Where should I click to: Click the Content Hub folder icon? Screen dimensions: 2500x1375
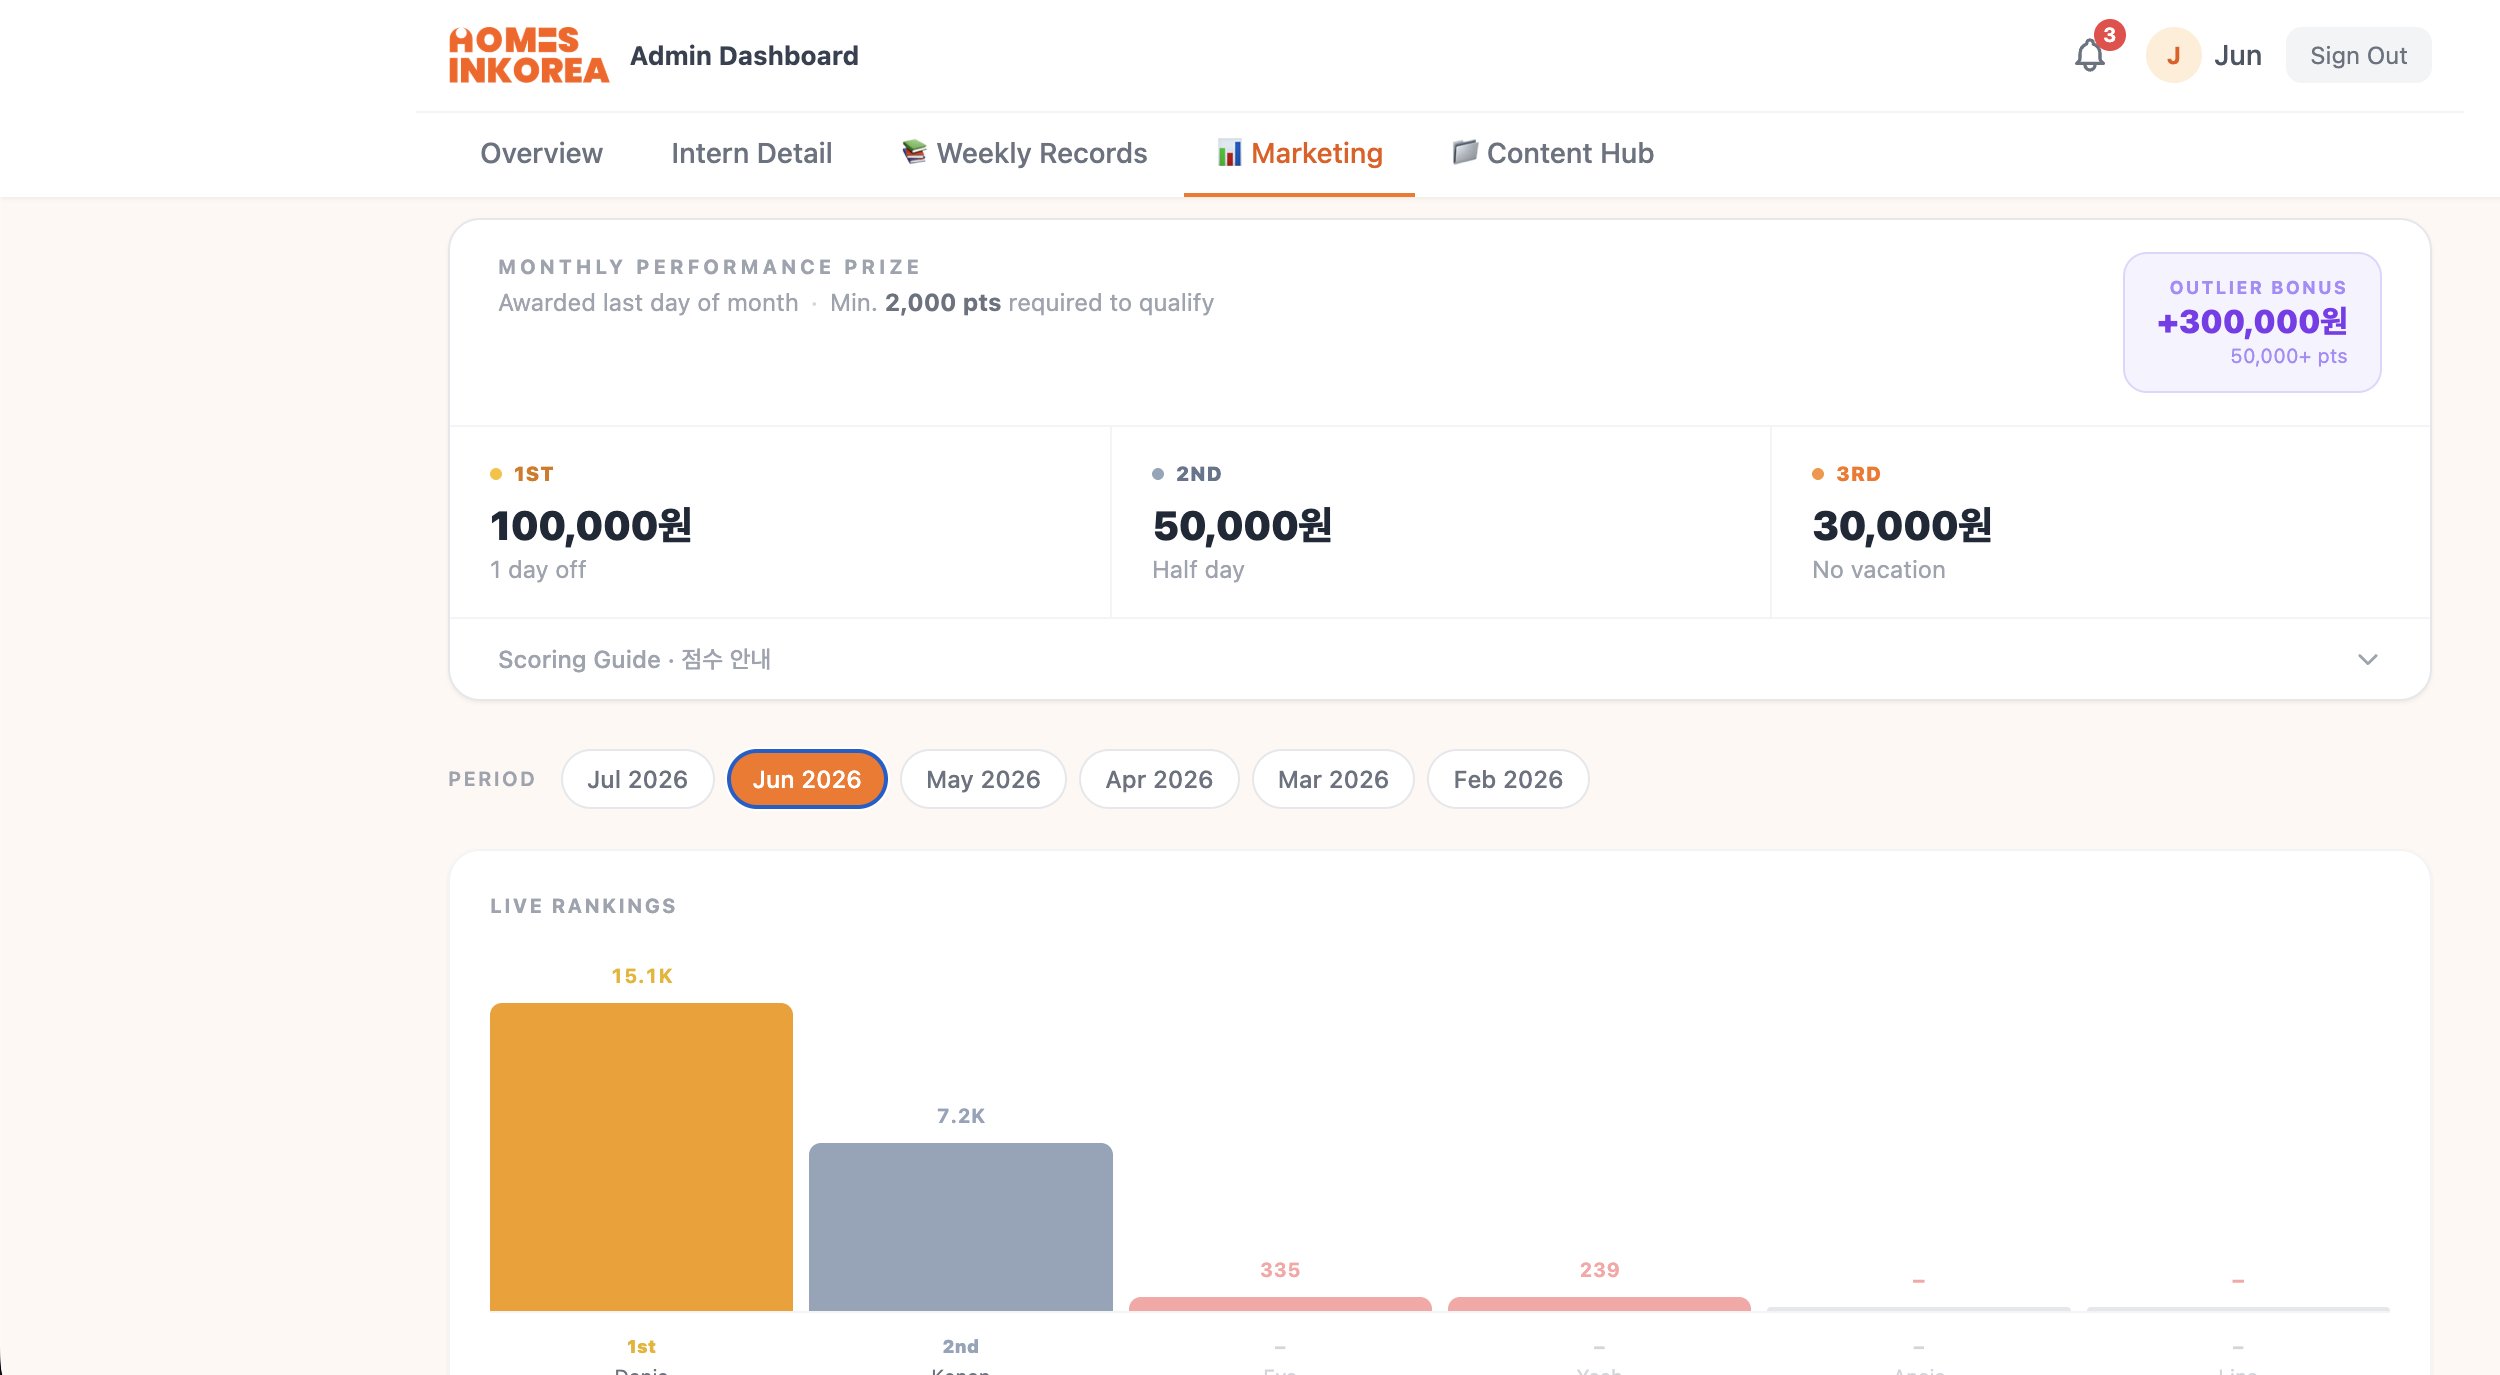coord(1465,152)
